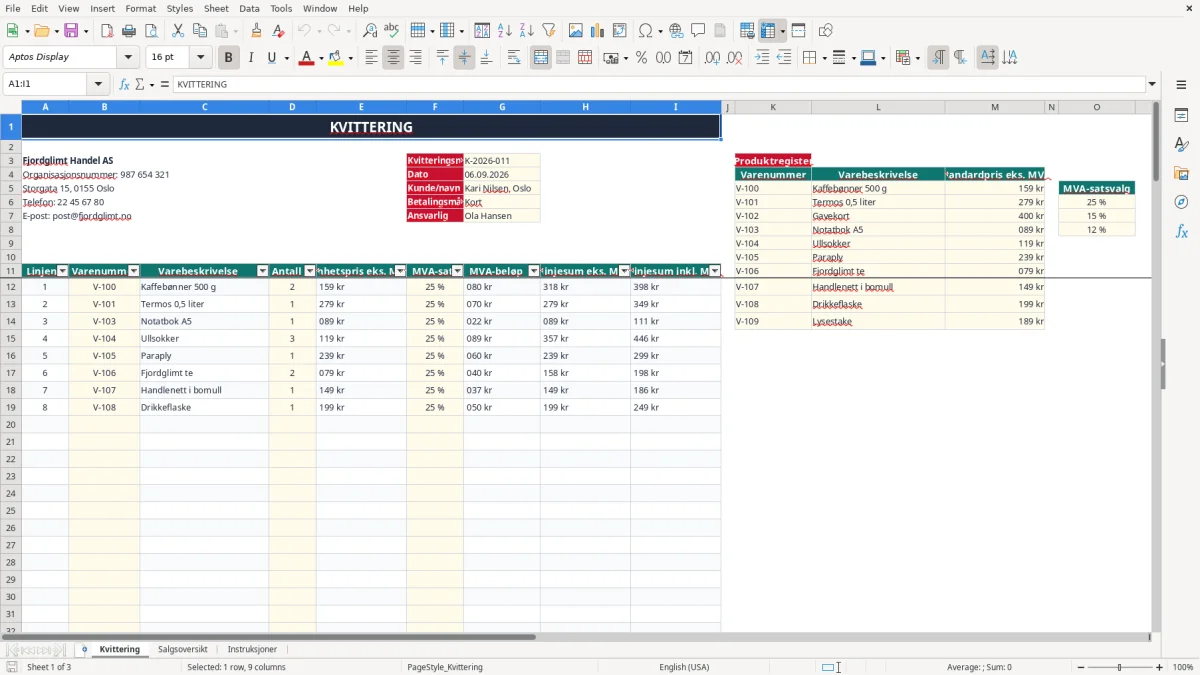The height and width of the screenshot is (675, 1200).
Task: Expand the Name Box dropdown
Action: tap(98, 84)
